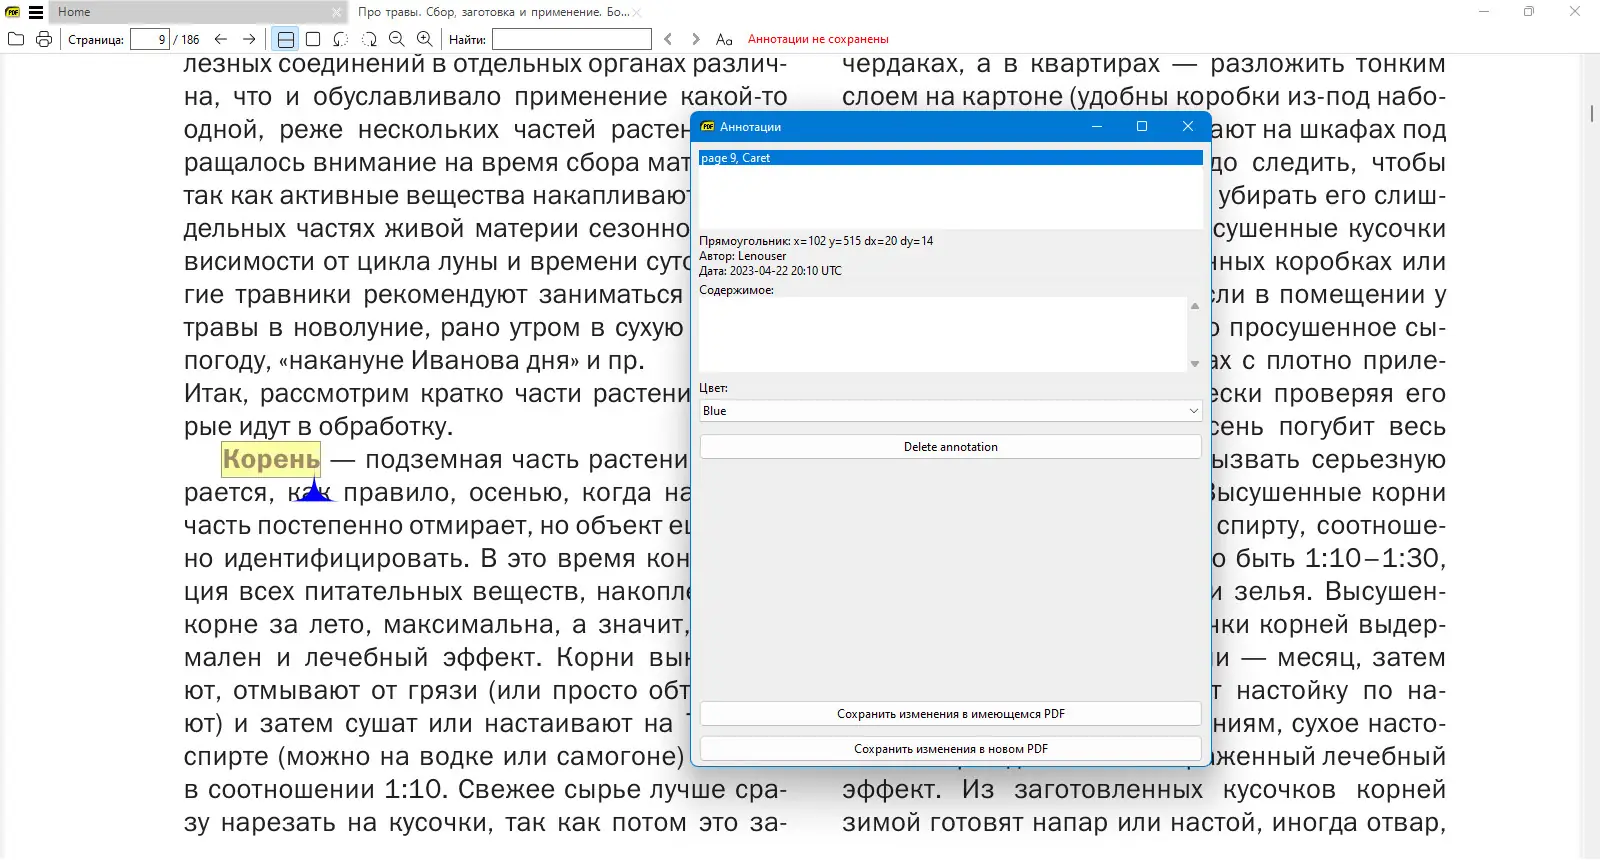Screen dimensions: 1600x860
Task: Print the document
Action: (44, 39)
